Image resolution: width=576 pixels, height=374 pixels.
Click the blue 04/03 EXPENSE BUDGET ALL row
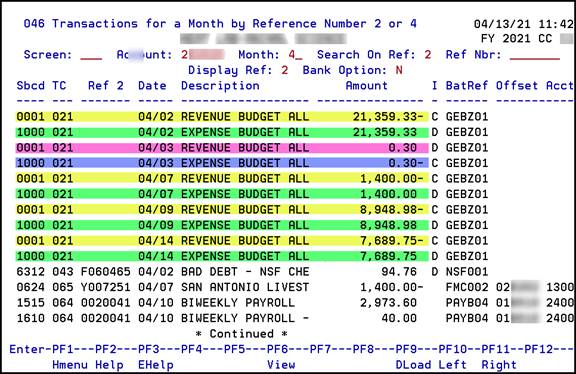click(222, 163)
